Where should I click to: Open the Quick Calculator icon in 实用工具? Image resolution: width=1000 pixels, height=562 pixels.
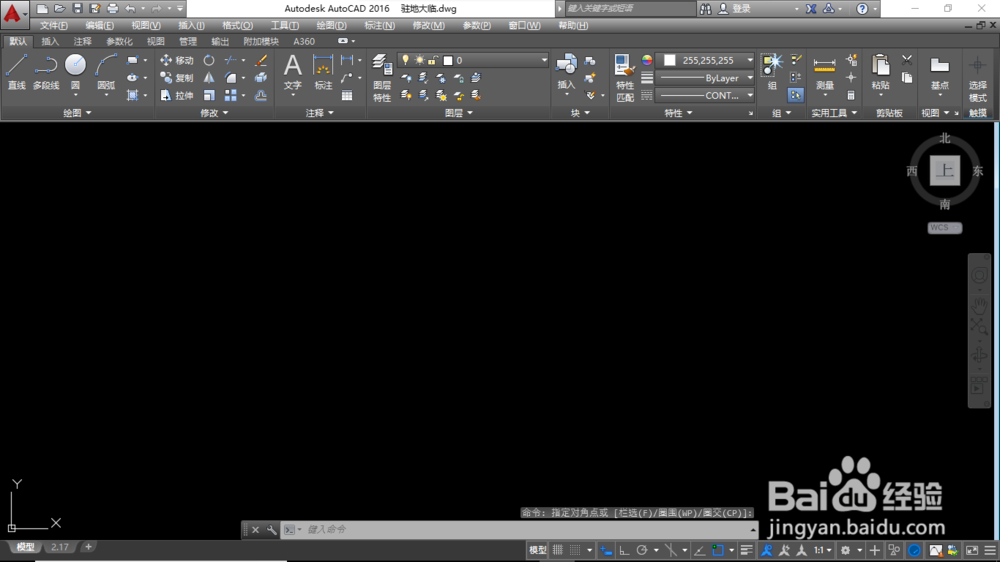pos(851,96)
